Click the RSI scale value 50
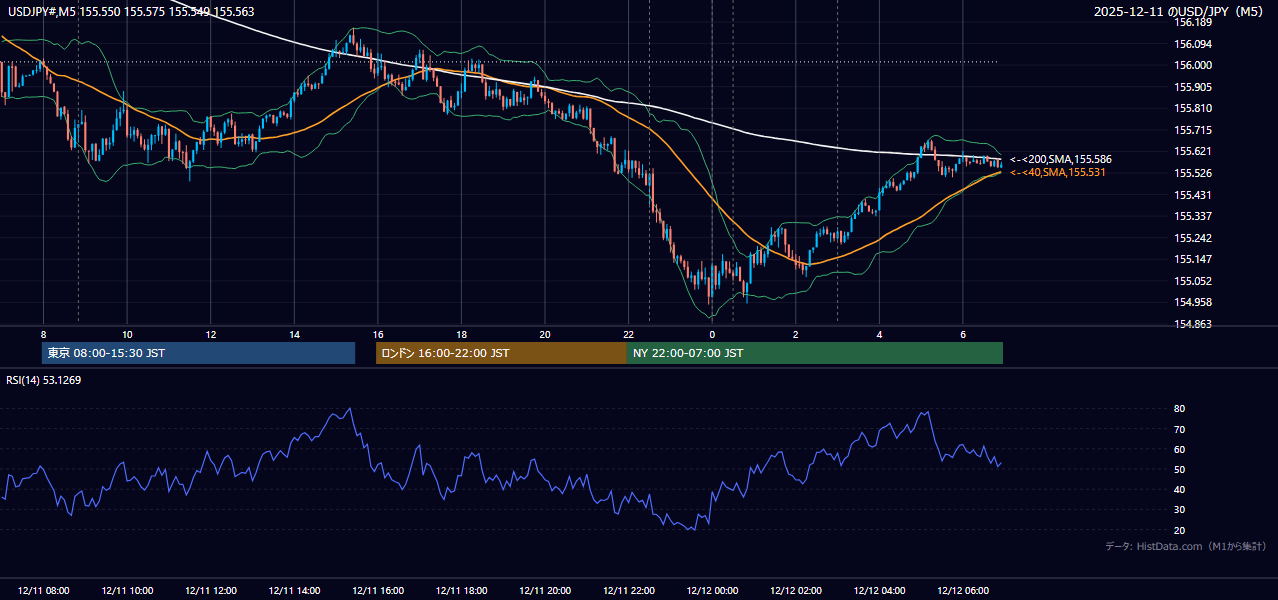 point(1180,469)
